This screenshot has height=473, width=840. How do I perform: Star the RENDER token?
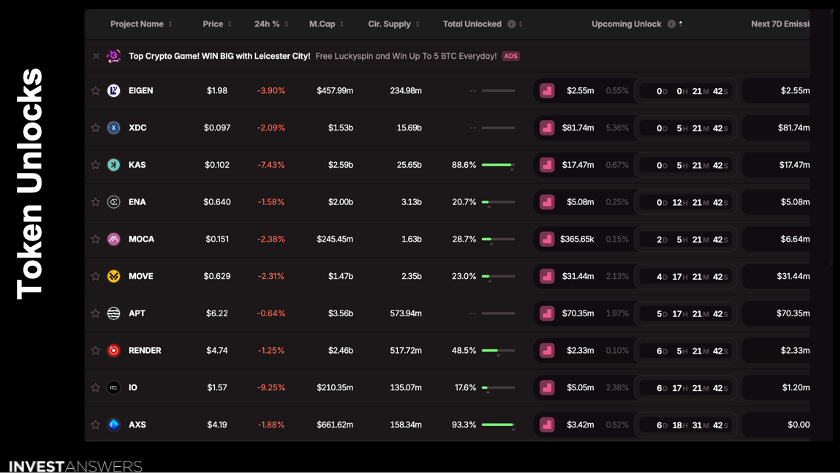pos(95,350)
